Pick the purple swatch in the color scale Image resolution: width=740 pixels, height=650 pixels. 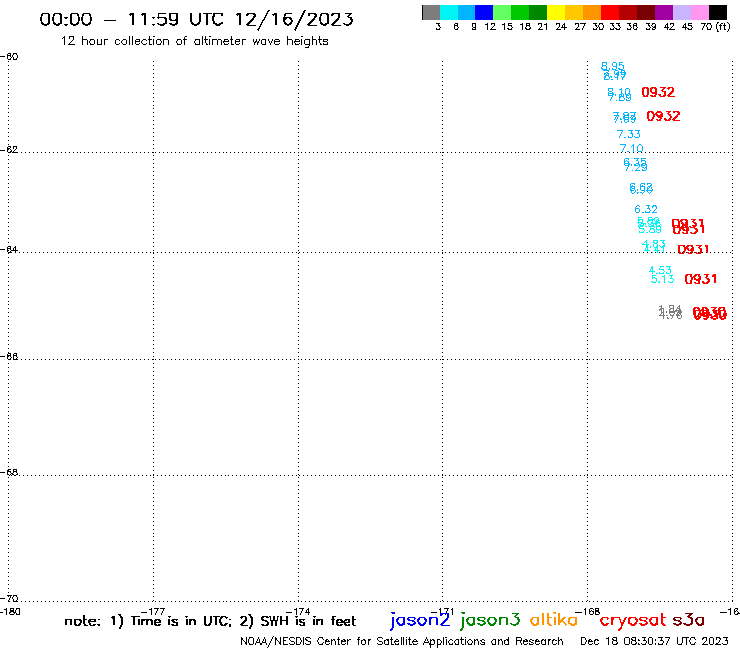663,12
